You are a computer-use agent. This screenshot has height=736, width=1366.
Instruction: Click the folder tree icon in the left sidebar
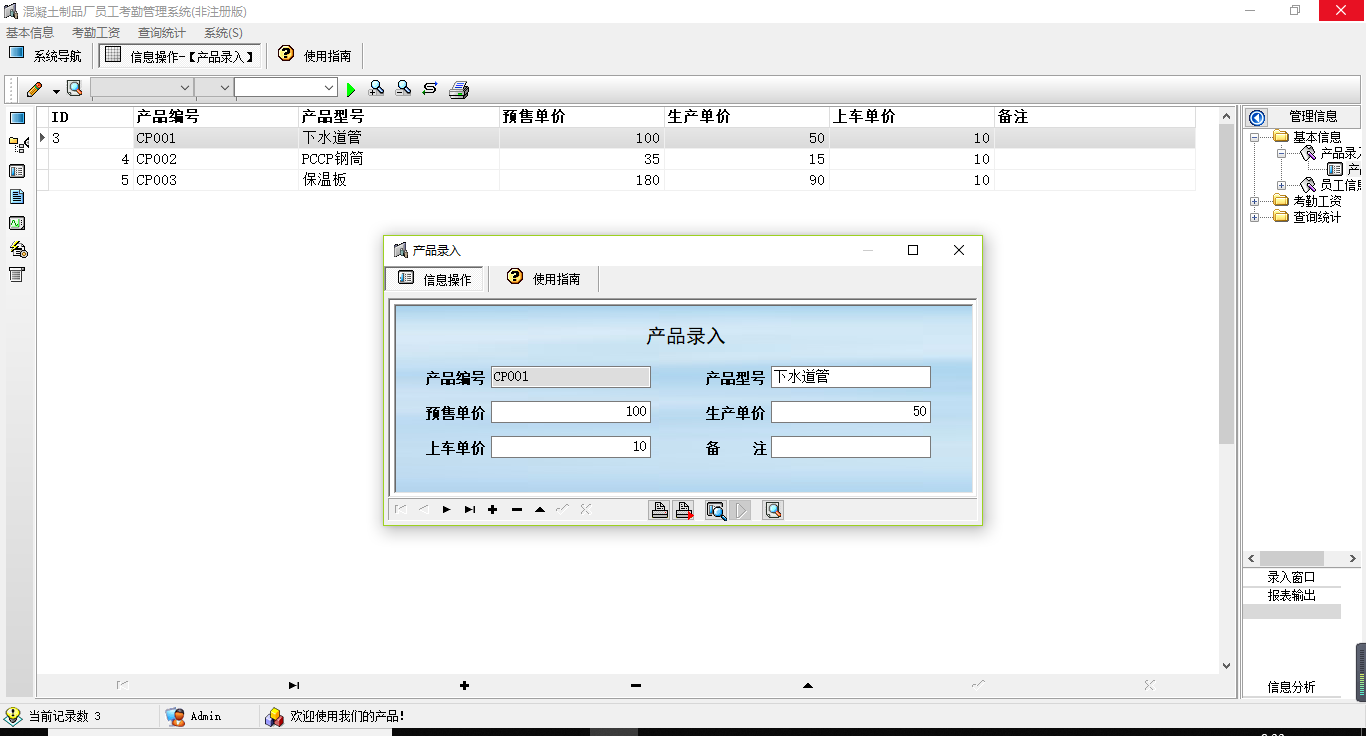(x=18, y=145)
